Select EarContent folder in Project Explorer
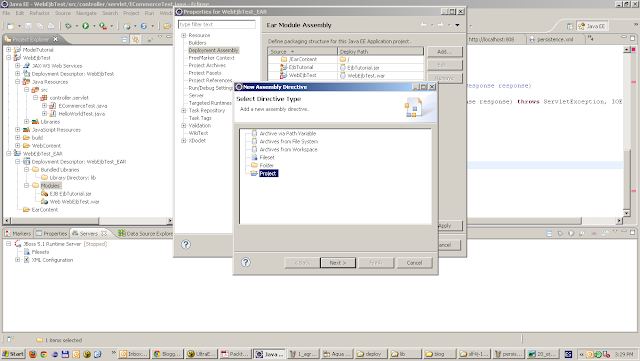Screen dimensions: 640x361 coord(44,210)
